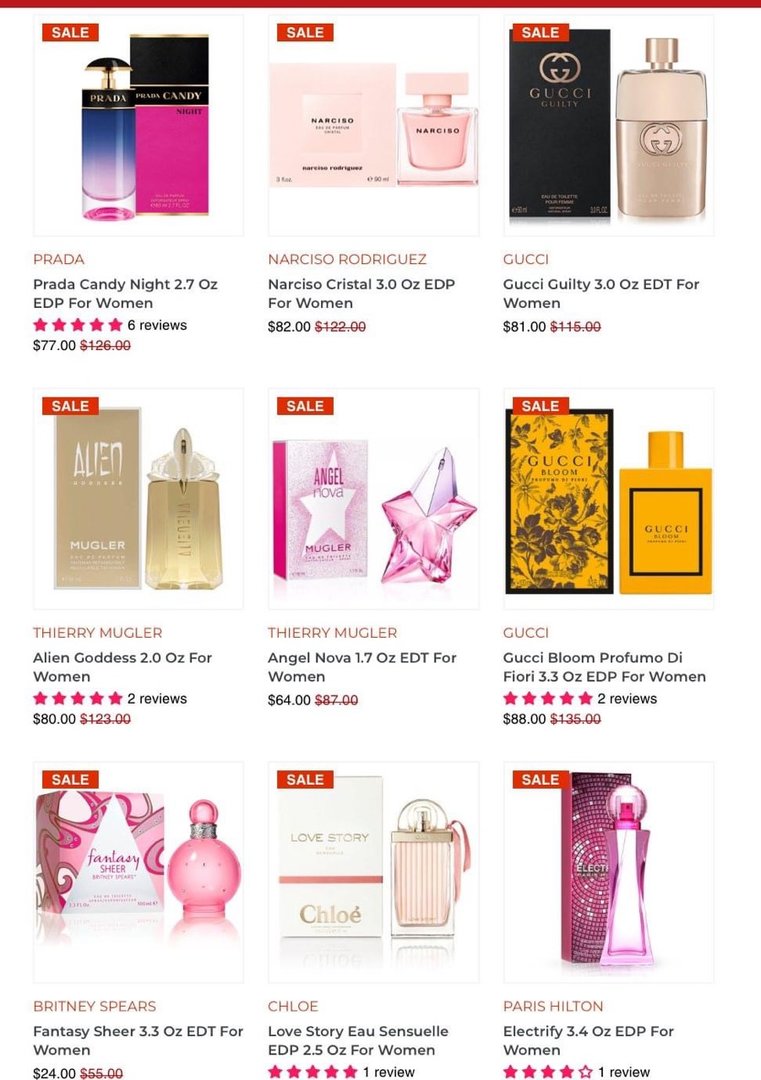View the Angel Nova star bottle image
Image resolution: width=761 pixels, height=1080 pixels.
coord(373,499)
